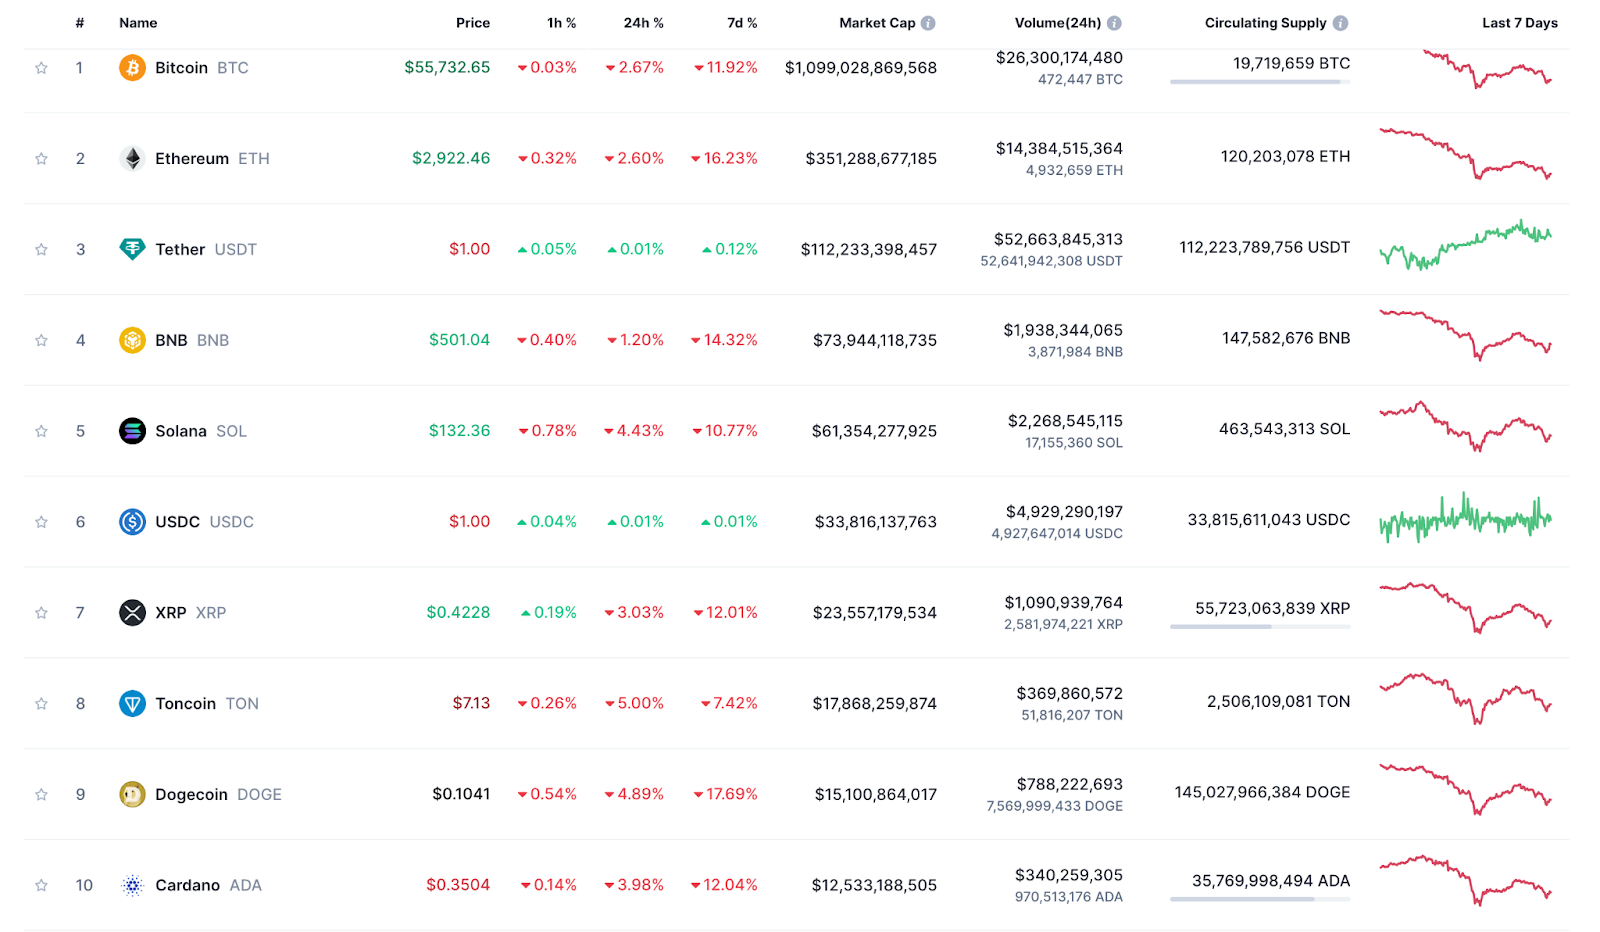1600x932 pixels.
Task: Show Circulating Supply info icon
Action: (x=1341, y=23)
